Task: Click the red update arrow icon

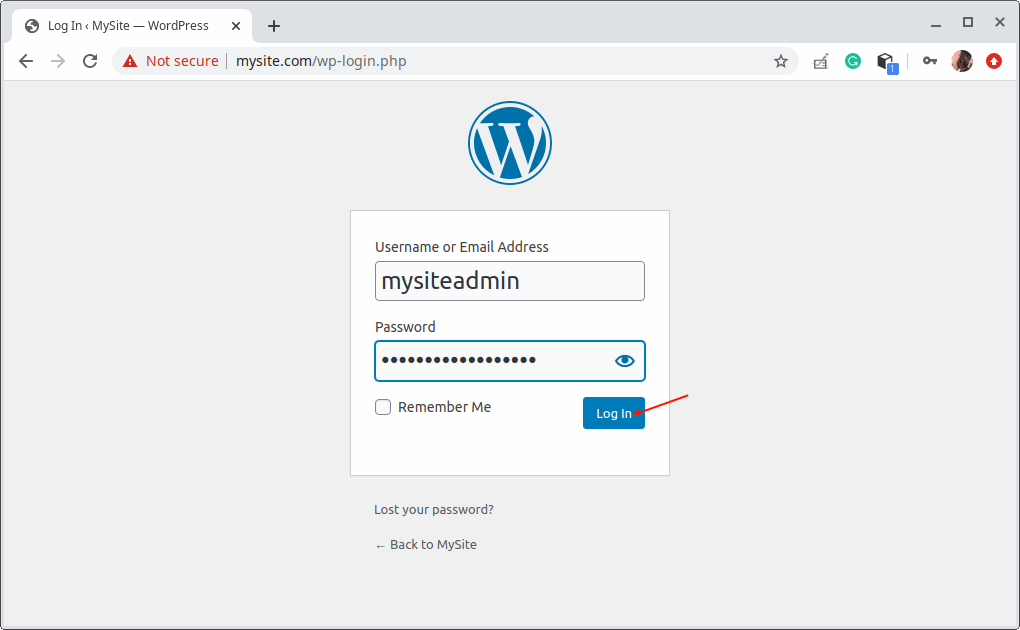Action: [x=994, y=61]
